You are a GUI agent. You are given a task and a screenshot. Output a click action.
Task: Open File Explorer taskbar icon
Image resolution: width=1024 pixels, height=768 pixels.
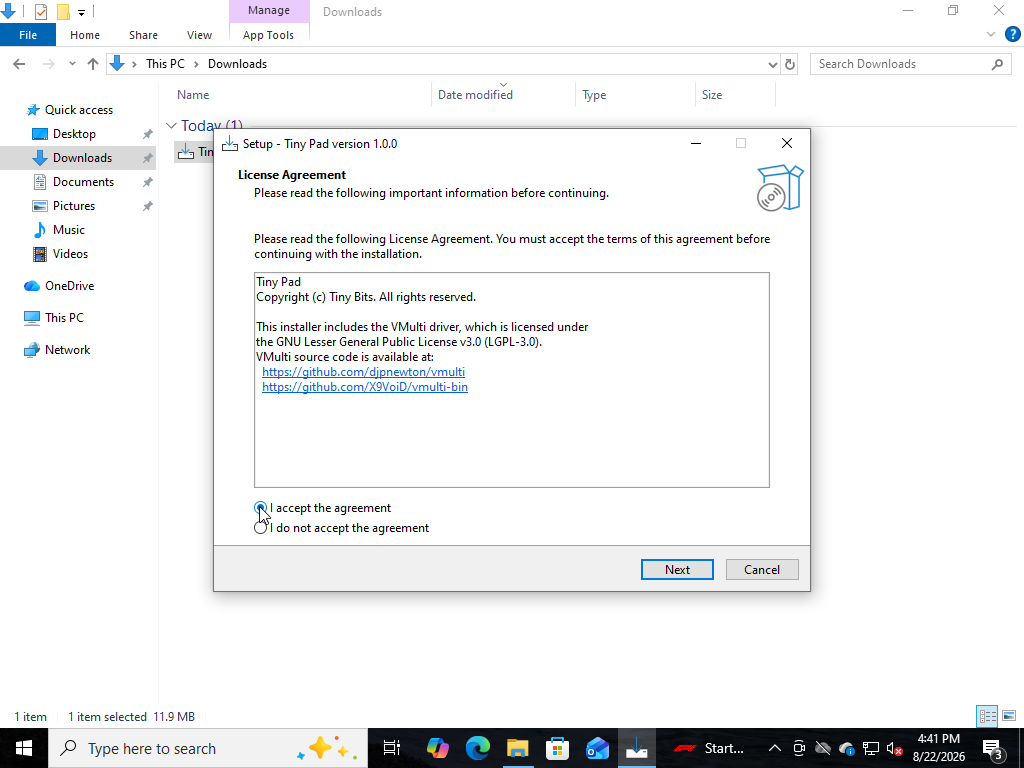click(517, 748)
